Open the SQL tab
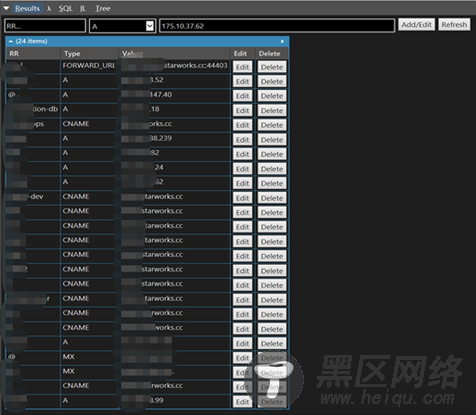 tap(65, 9)
